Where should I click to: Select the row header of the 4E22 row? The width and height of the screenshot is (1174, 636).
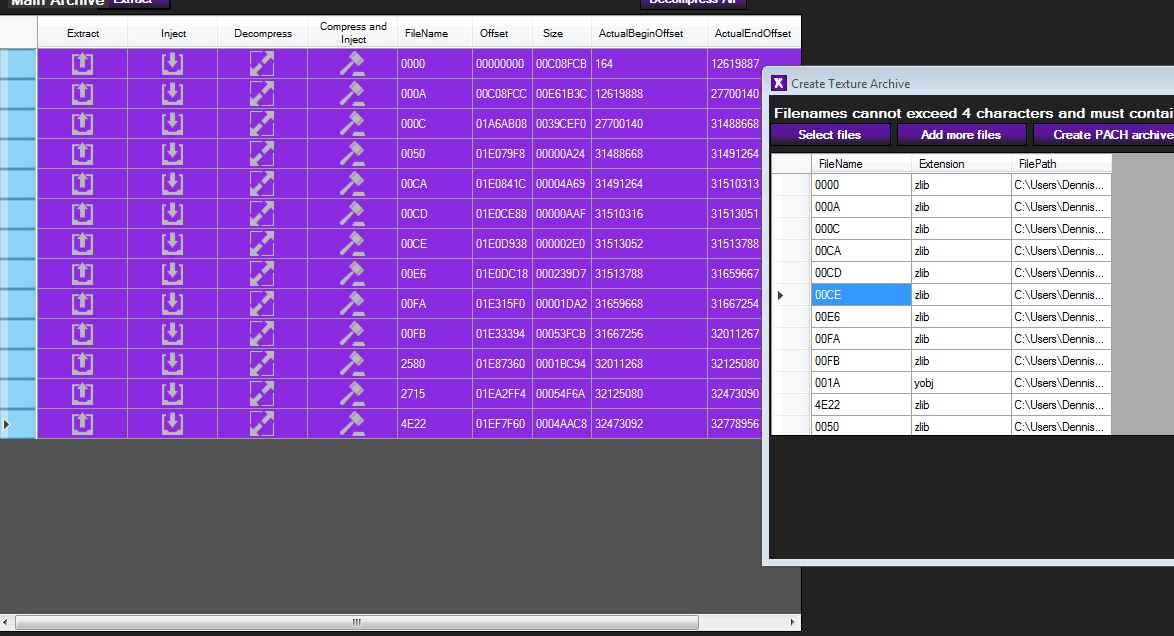[18, 424]
